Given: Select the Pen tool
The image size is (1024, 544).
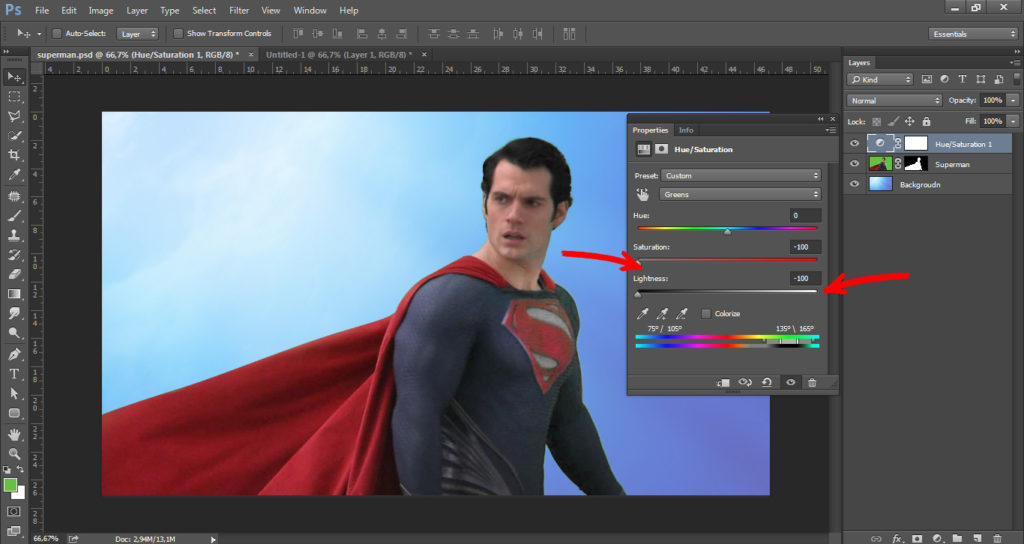Looking at the screenshot, I should pyautogui.click(x=14, y=354).
